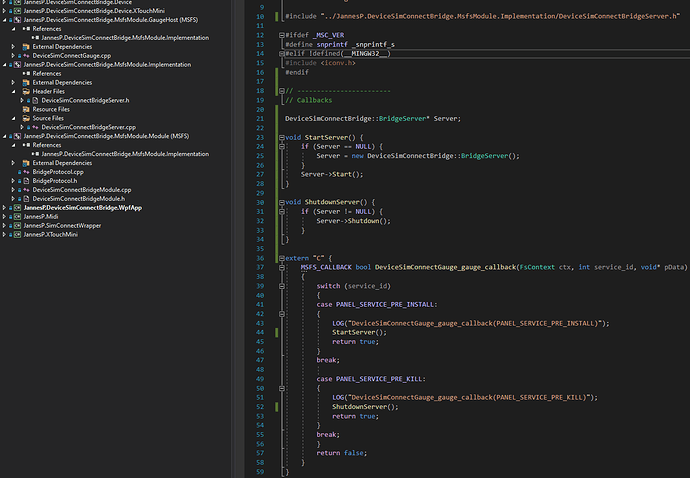
Task: Fold the extern "C" block at line 36
Action: tap(282, 258)
